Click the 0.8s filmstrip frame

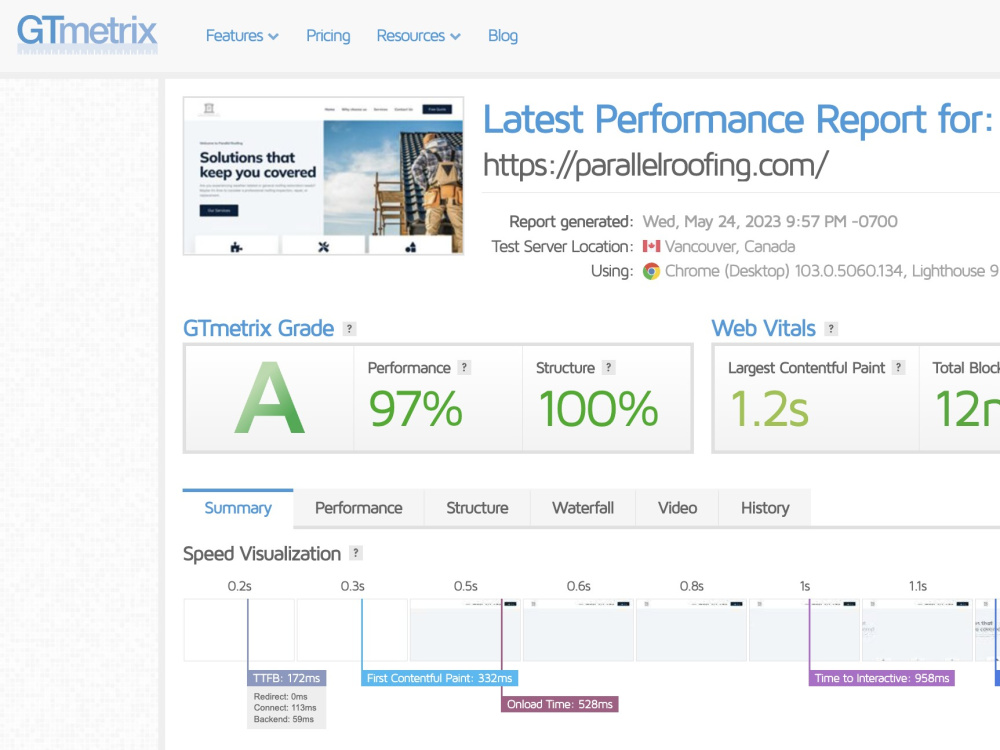pyautogui.click(x=691, y=630)
